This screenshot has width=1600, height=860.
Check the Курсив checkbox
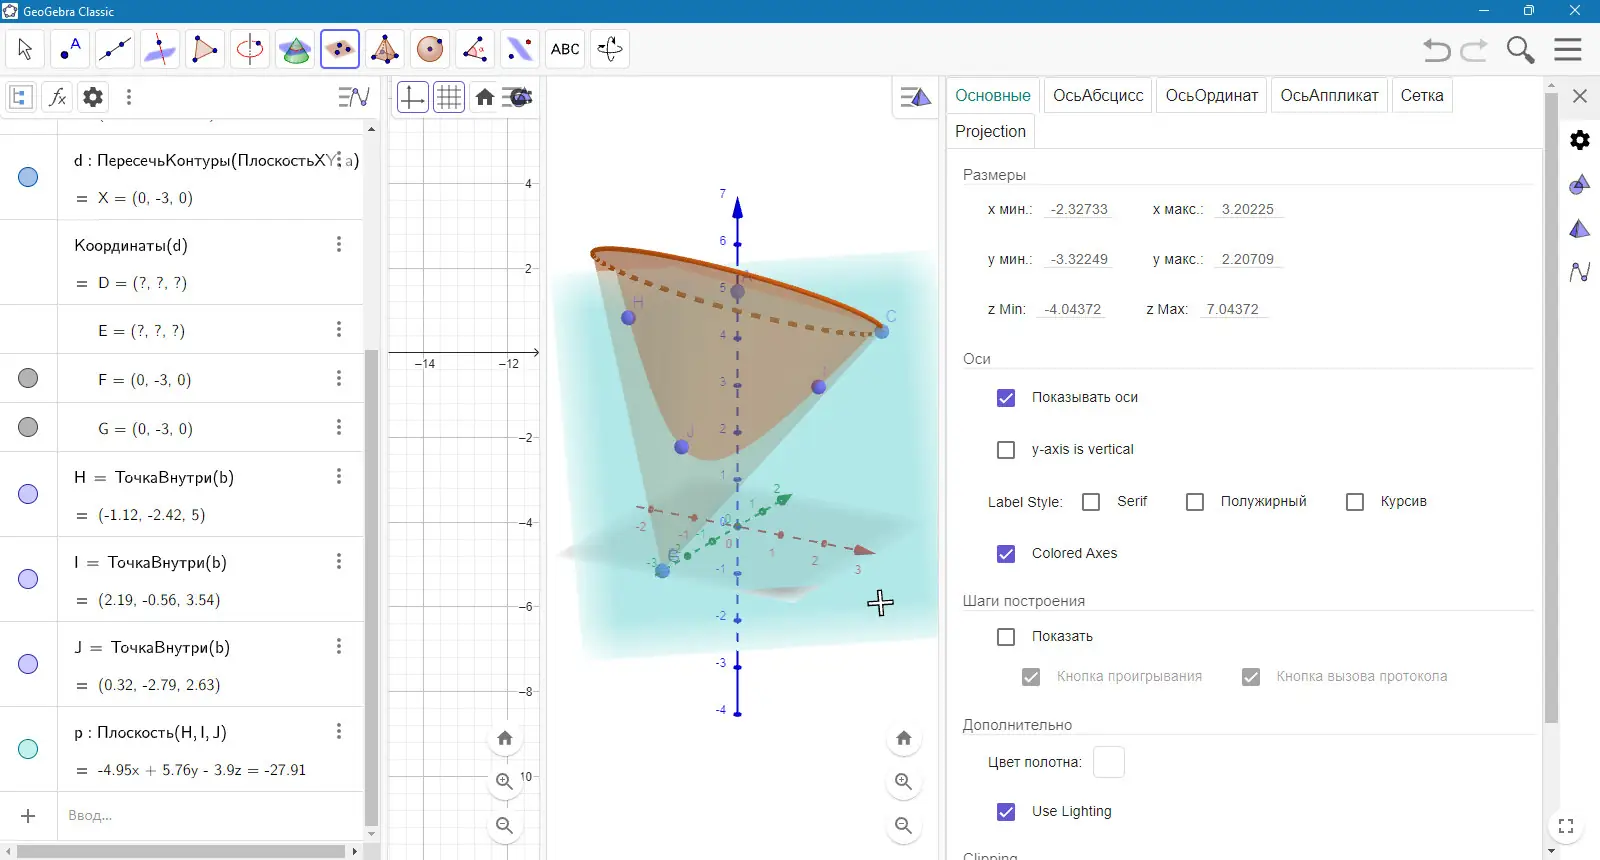pos(1355,502)
